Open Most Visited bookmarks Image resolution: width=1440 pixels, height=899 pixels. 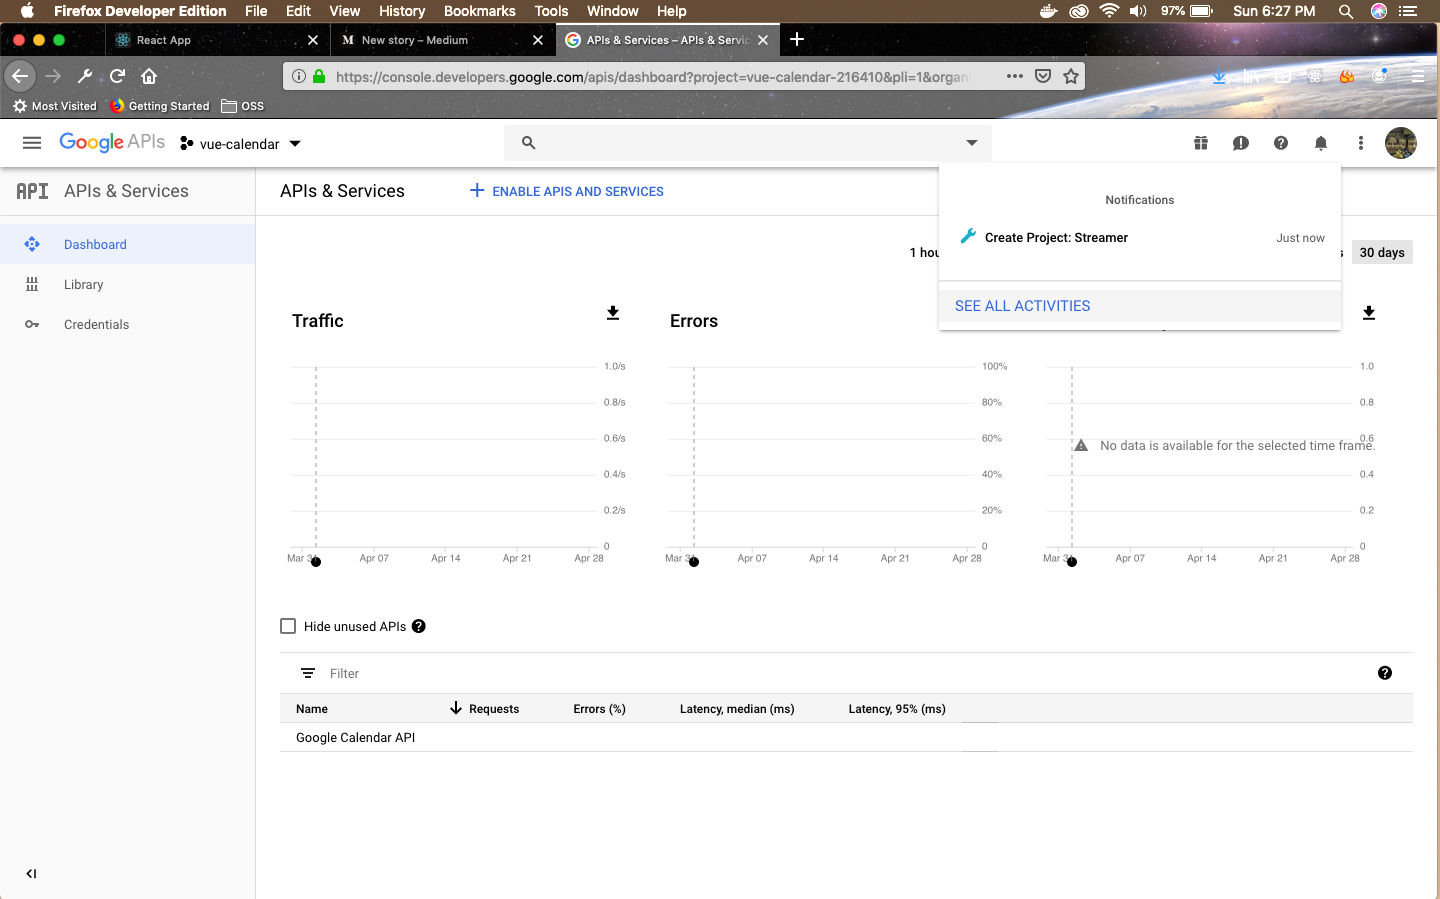[55, 106]
